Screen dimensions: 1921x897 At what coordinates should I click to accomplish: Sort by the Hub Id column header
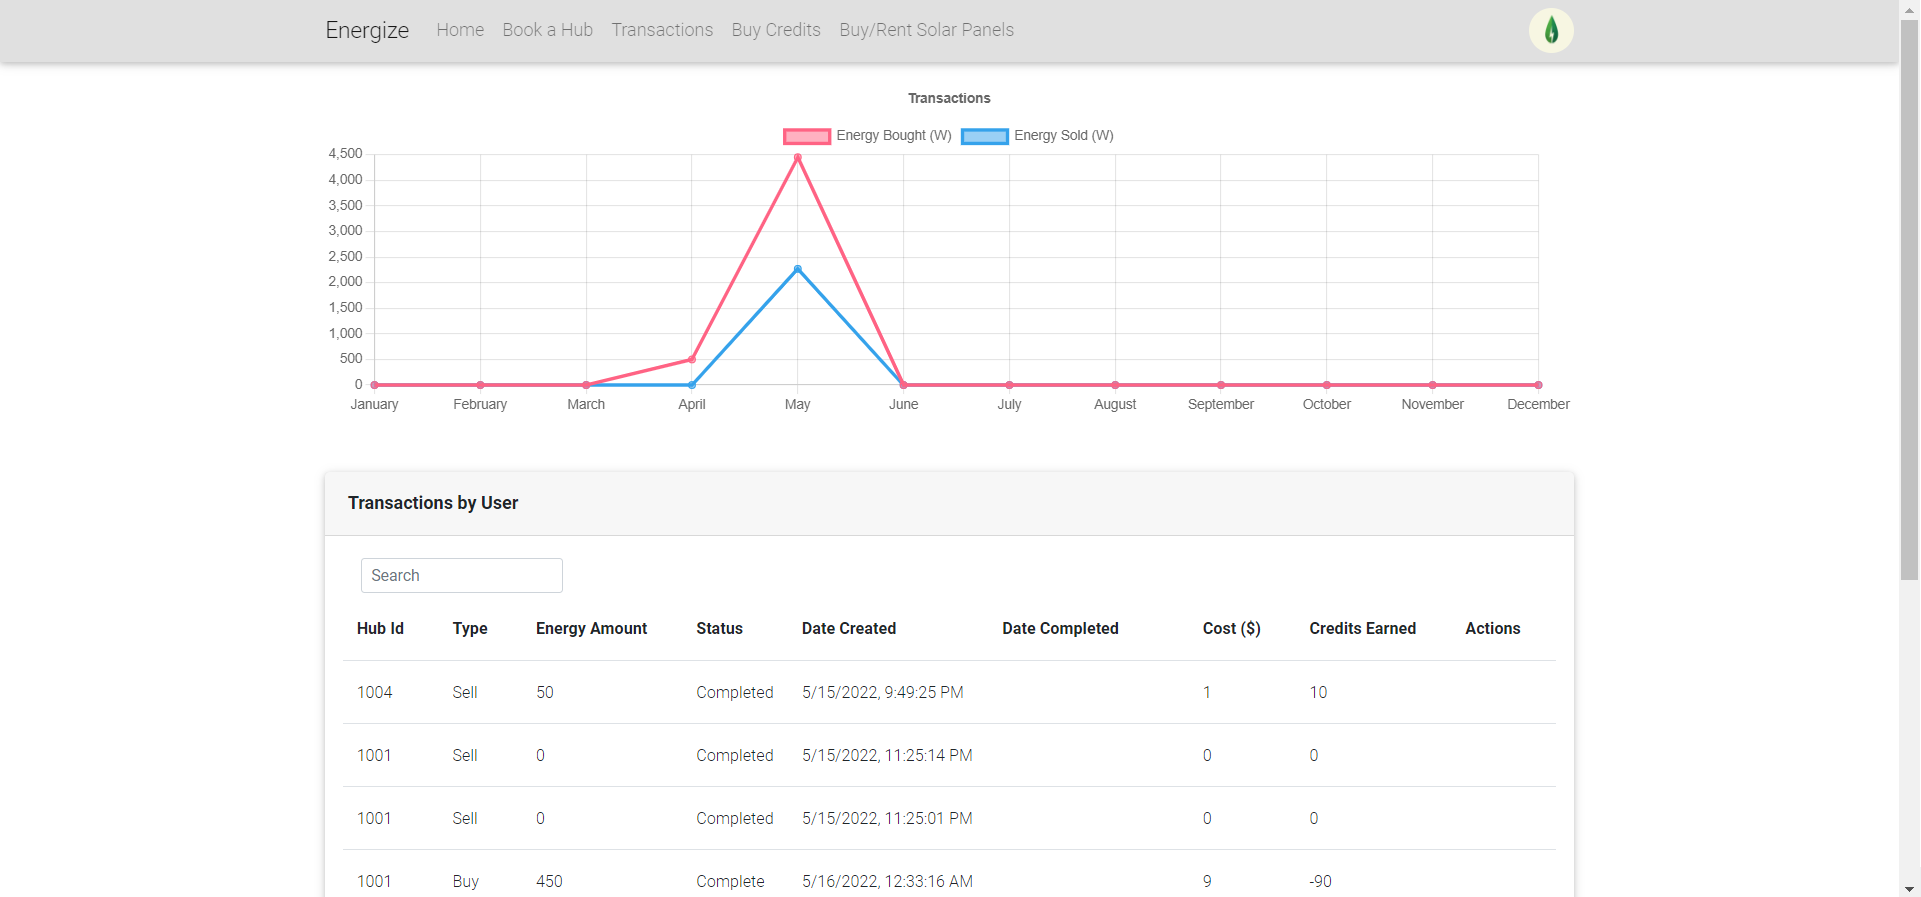click(x=380, y=628)
